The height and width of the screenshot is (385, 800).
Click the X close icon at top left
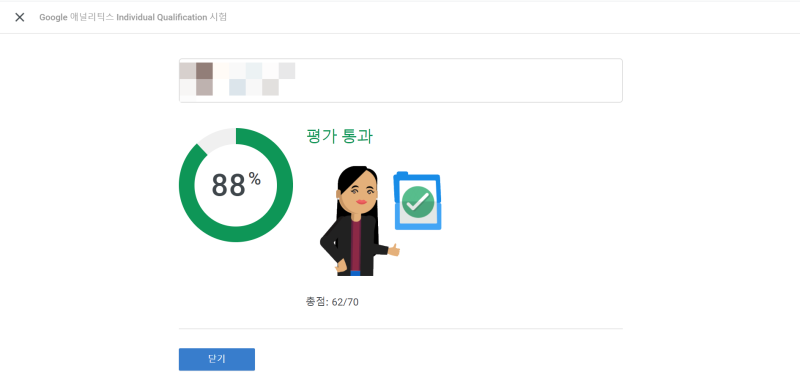(19, 17)
